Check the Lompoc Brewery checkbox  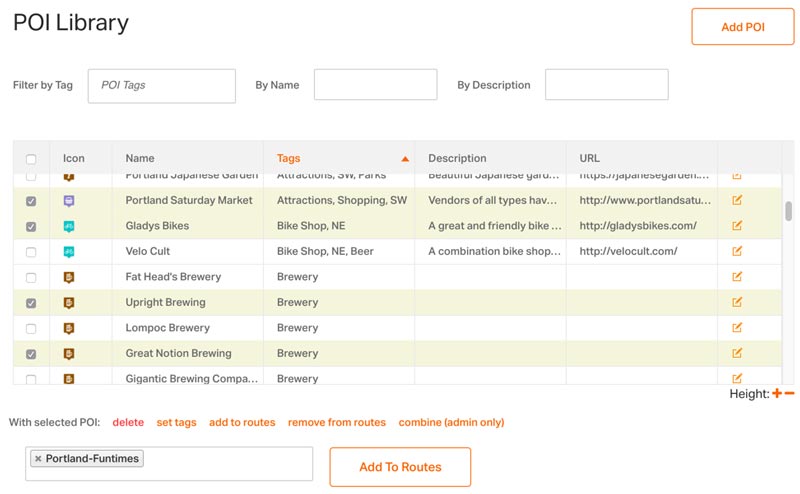tap(31, 329)
